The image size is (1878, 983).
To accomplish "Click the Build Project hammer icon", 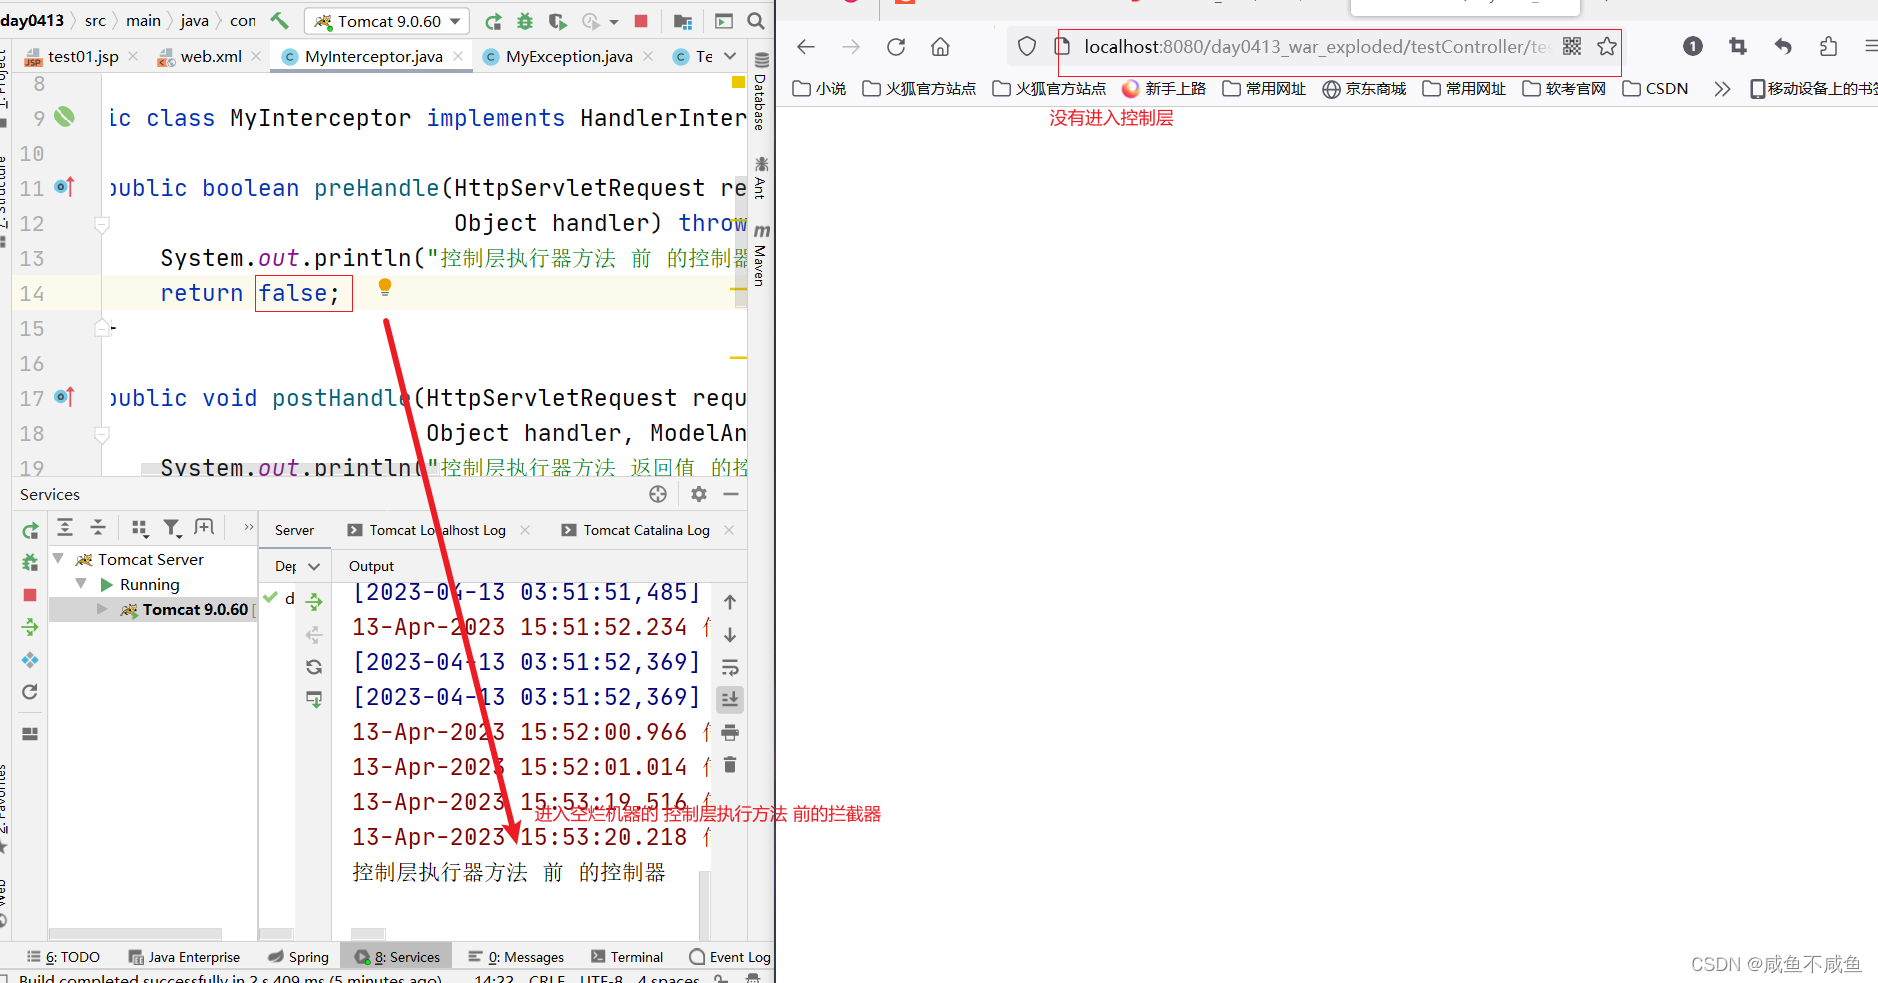I will click(280, 20).
